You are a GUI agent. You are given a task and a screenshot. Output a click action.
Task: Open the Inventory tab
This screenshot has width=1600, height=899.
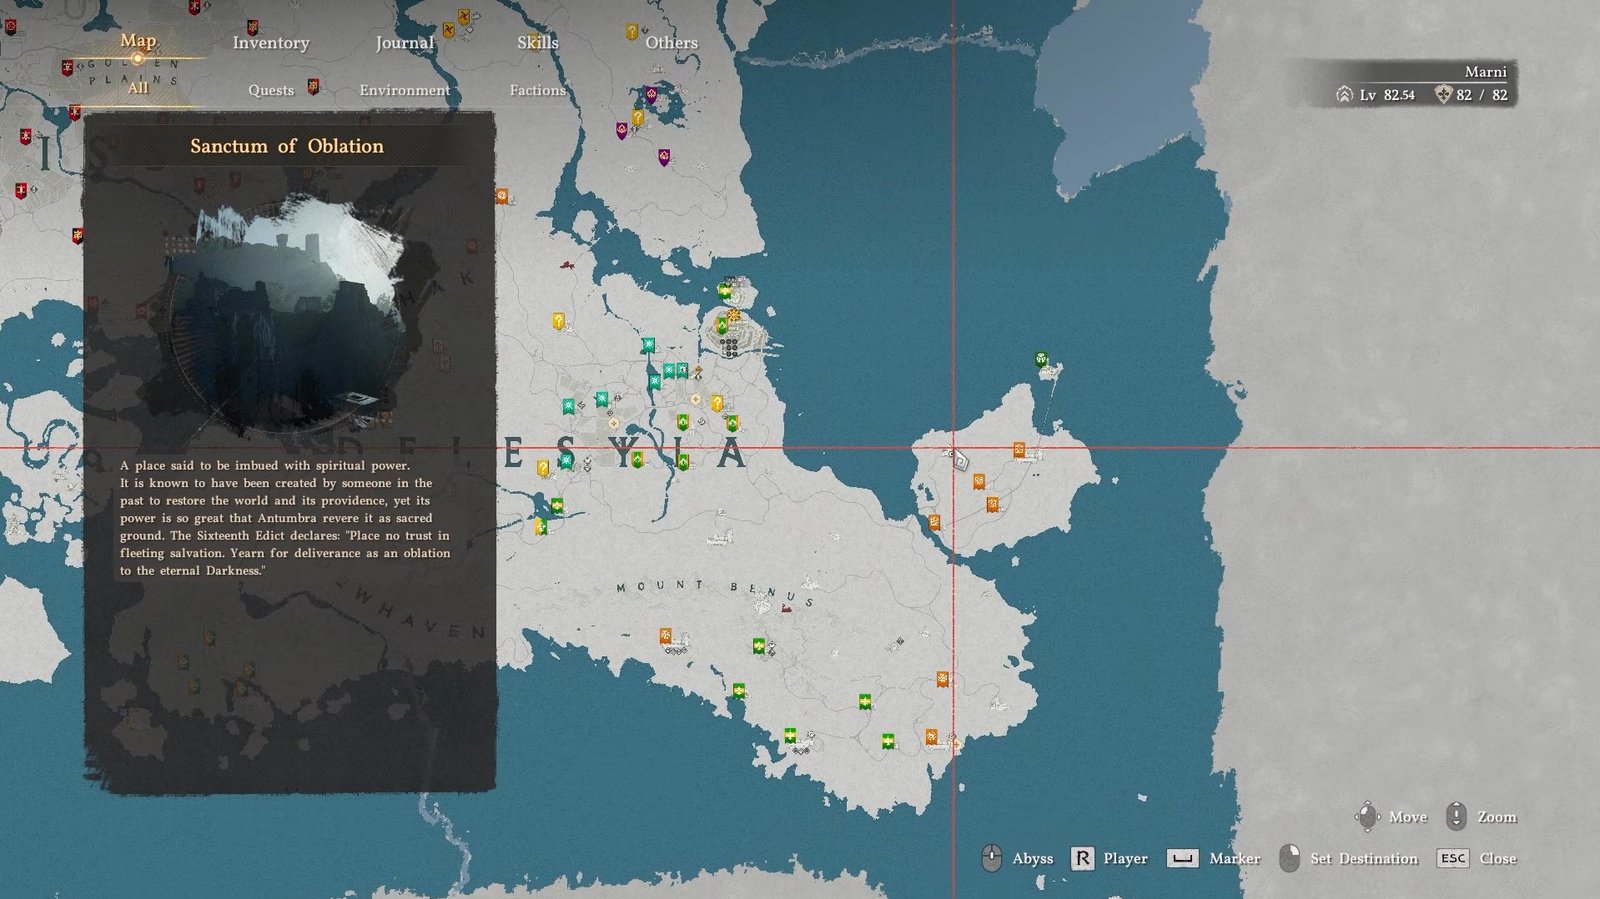pos(270,43)
